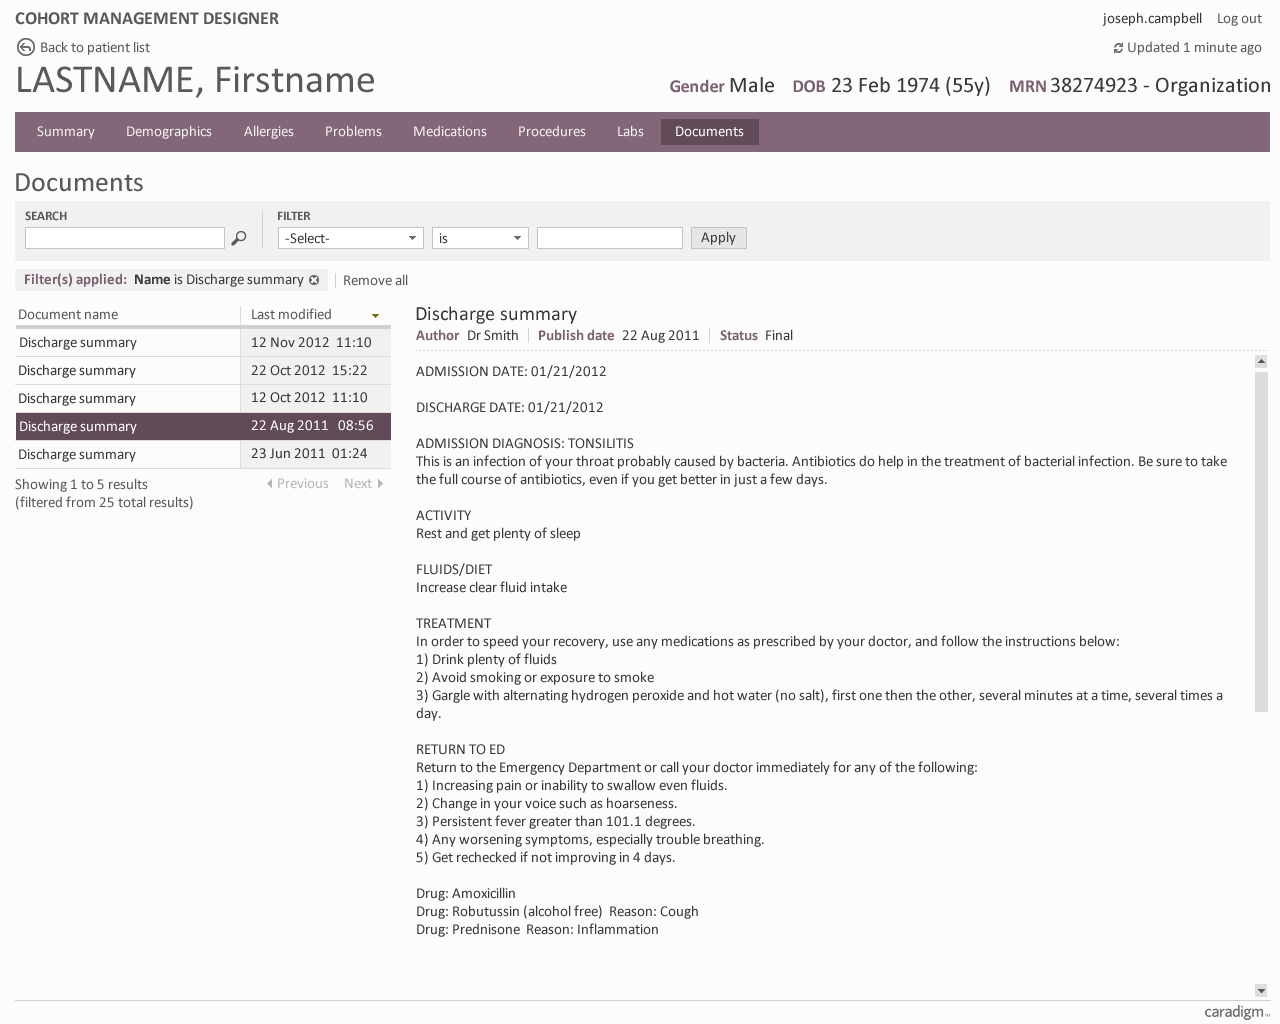The image size is (1280, 1024).
Task: Click Remove all to clear filters
Action: (375, 280)
